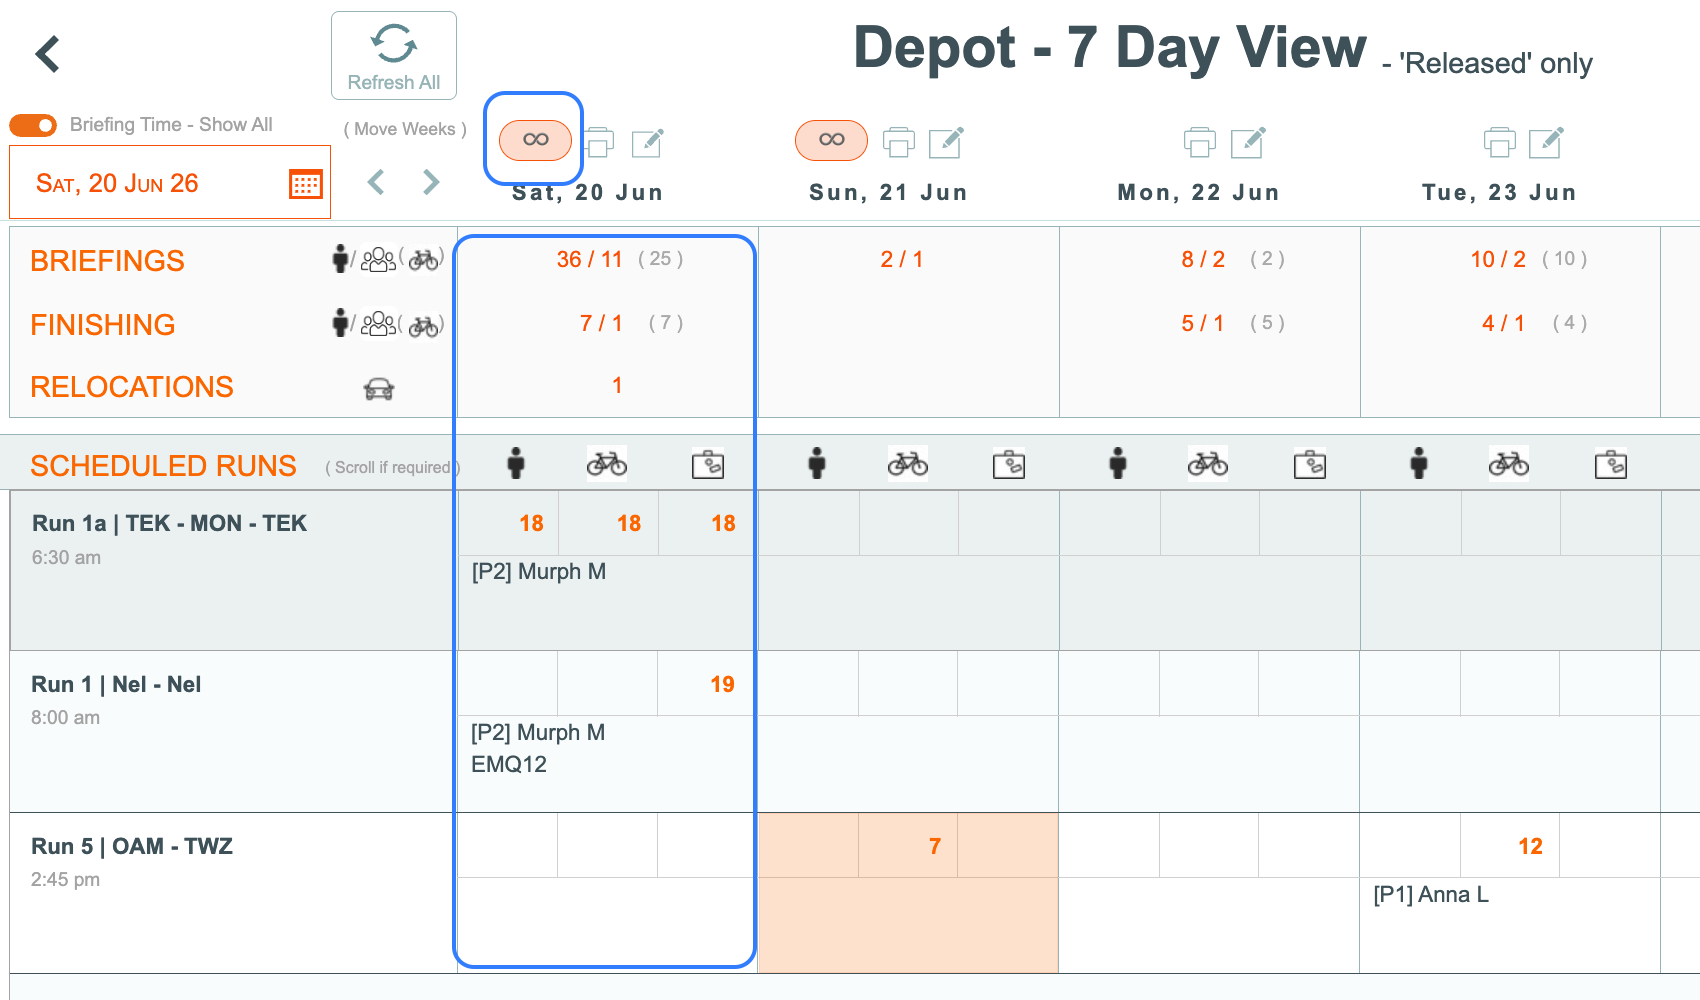The height and width of the screenshot is (1000, 1700).
Task: Click the Sunday person column icon
Action: [x=817, y=463]
